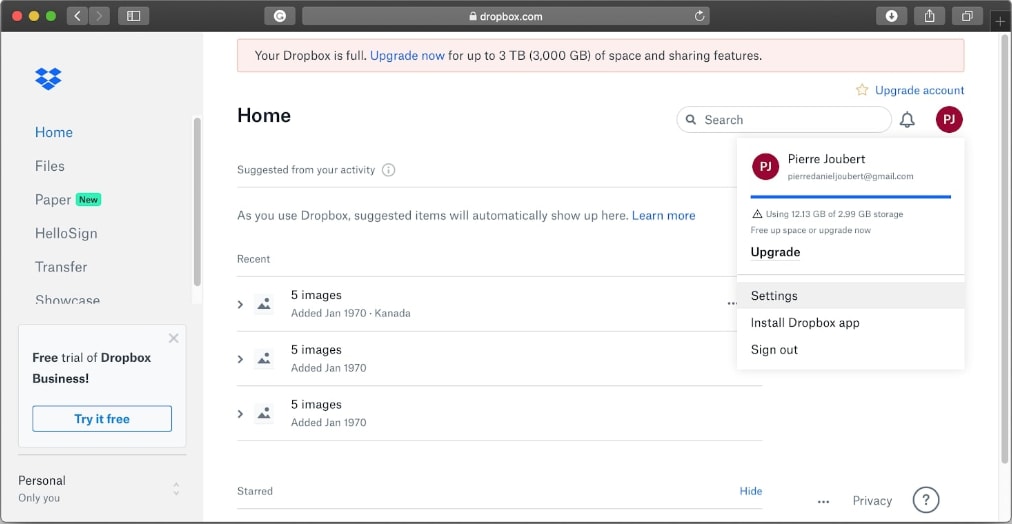Click the Safari downloads icon
The height and width of the screenshot is (524, 1012).
(x=891, y=16)
